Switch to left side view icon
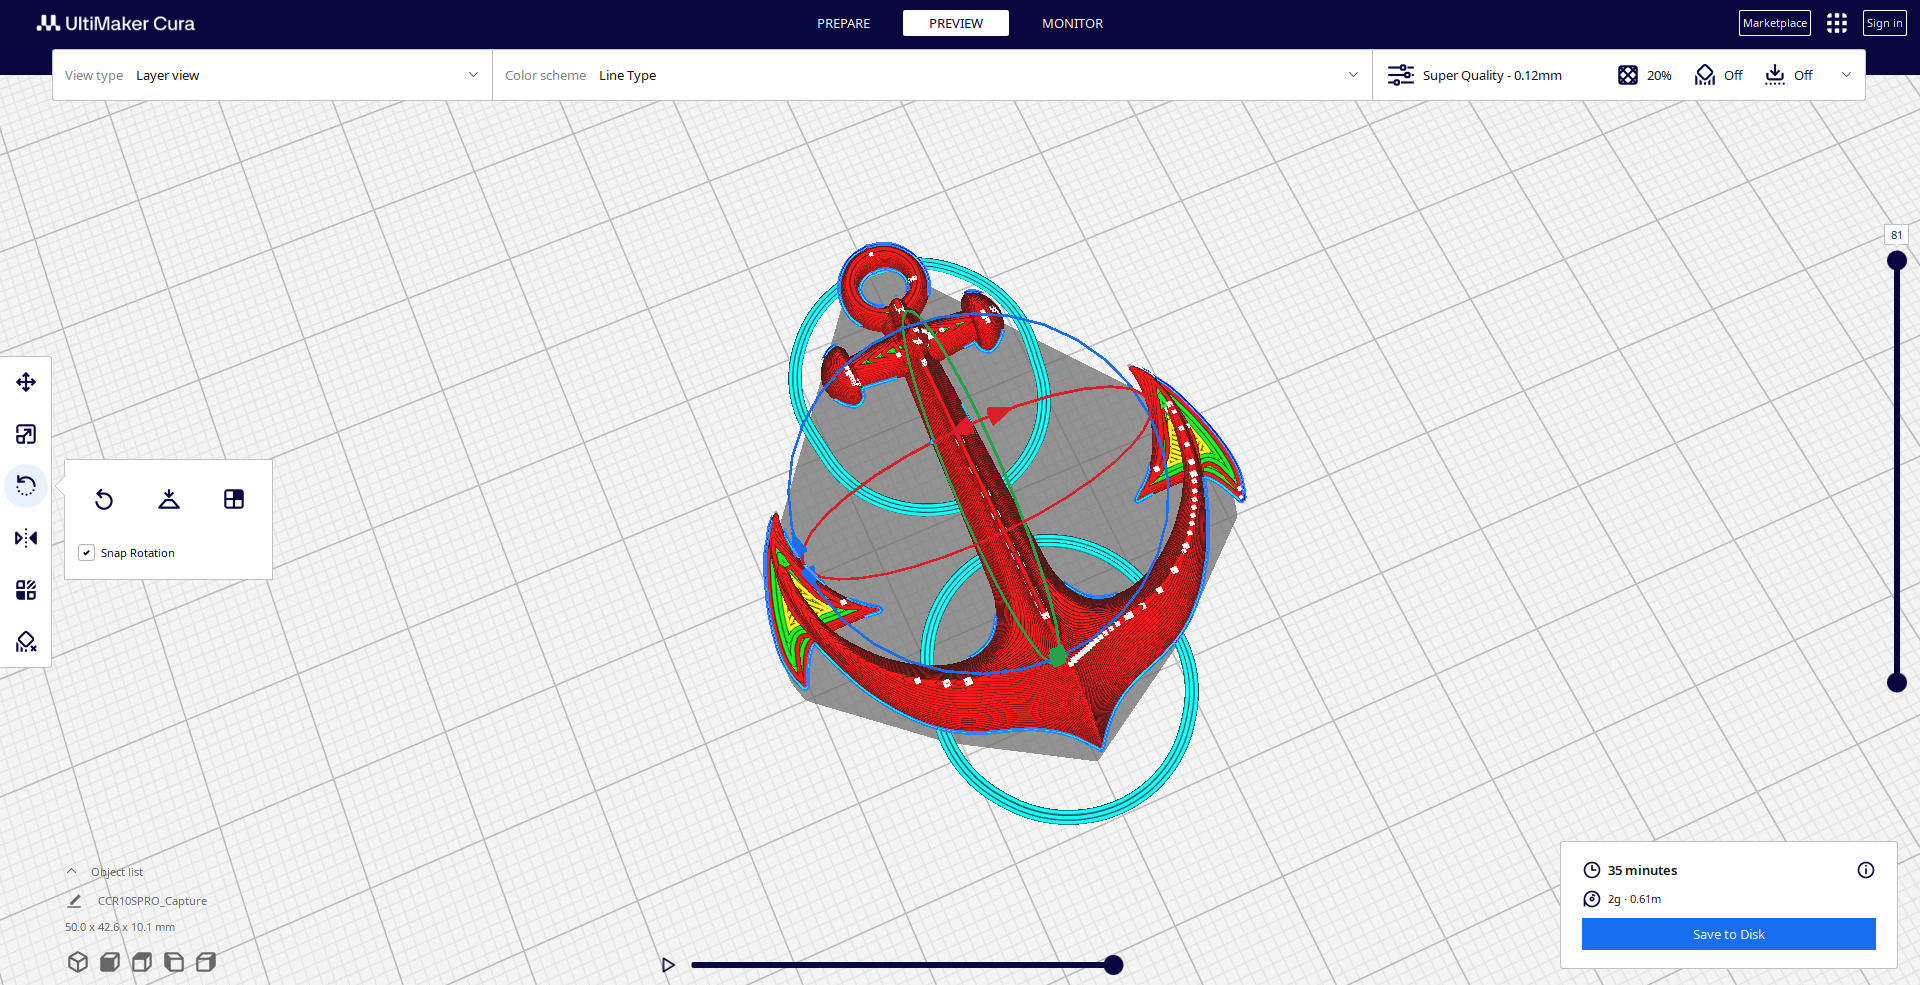Viewport: 1920px width, 985px height. click(x=174, y=962)
